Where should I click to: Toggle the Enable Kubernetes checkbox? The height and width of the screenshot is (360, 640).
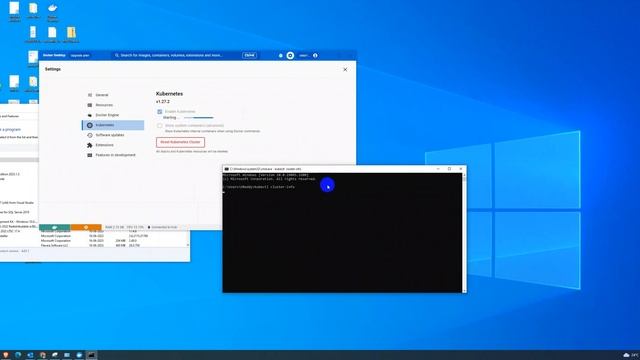pyautogui.click(x=160, y=111)
